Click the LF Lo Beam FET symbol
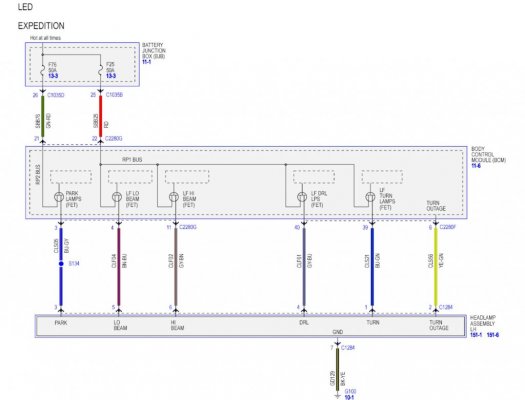 click(x=117, y=197)
